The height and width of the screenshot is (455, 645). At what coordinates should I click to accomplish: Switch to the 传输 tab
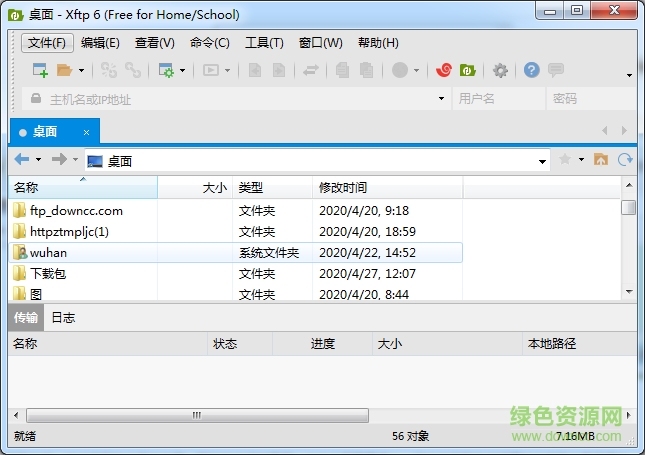click(26, 318)
